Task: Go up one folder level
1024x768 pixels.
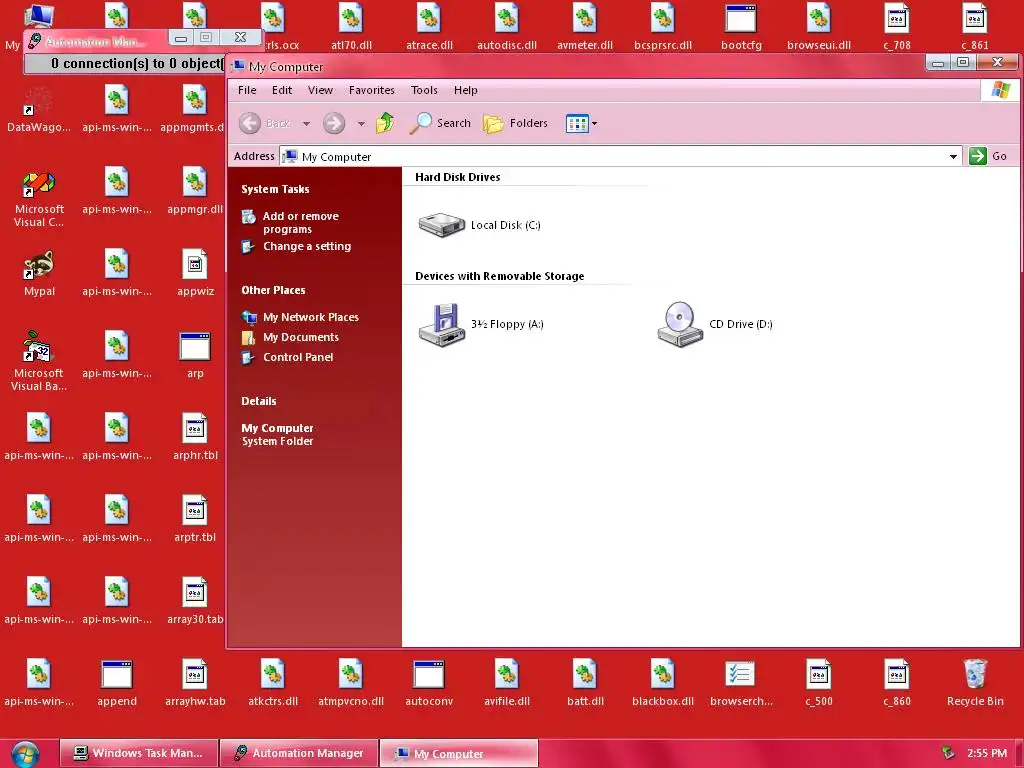Action: [385, 123]
